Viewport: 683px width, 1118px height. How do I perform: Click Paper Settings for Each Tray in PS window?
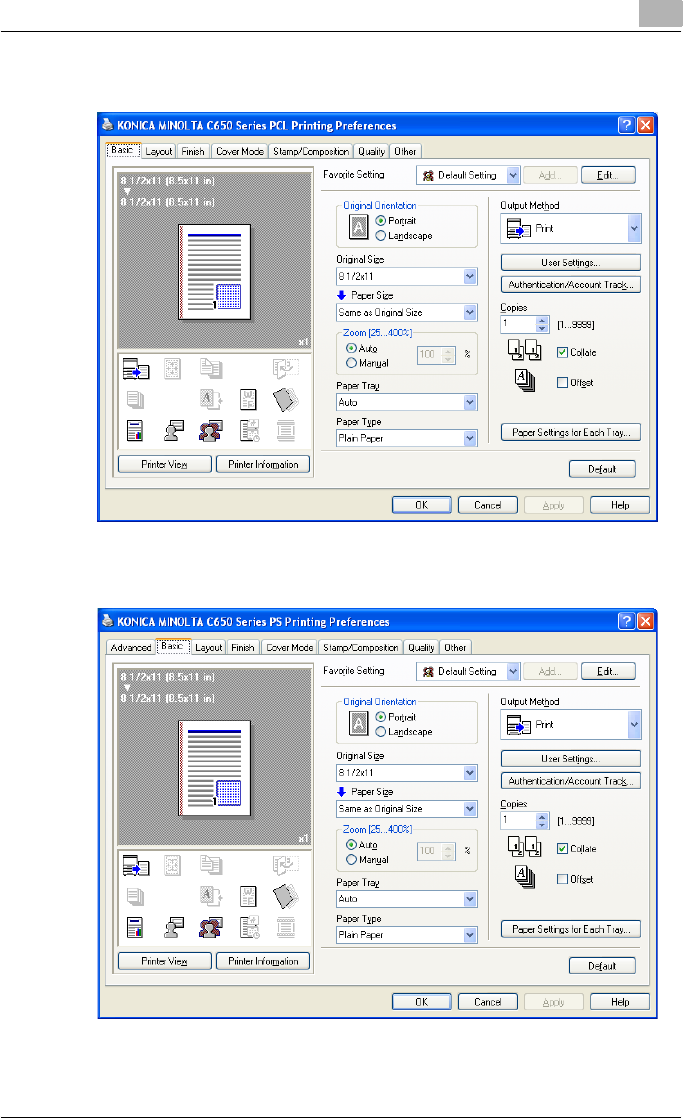[x=570, y=929]
